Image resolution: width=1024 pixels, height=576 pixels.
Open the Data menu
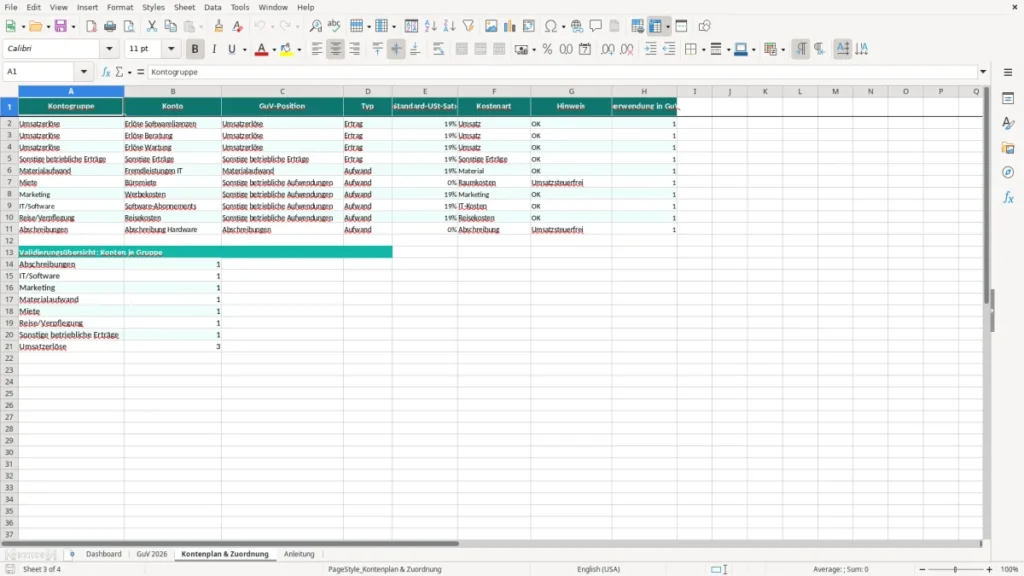(x=212, y=7)
